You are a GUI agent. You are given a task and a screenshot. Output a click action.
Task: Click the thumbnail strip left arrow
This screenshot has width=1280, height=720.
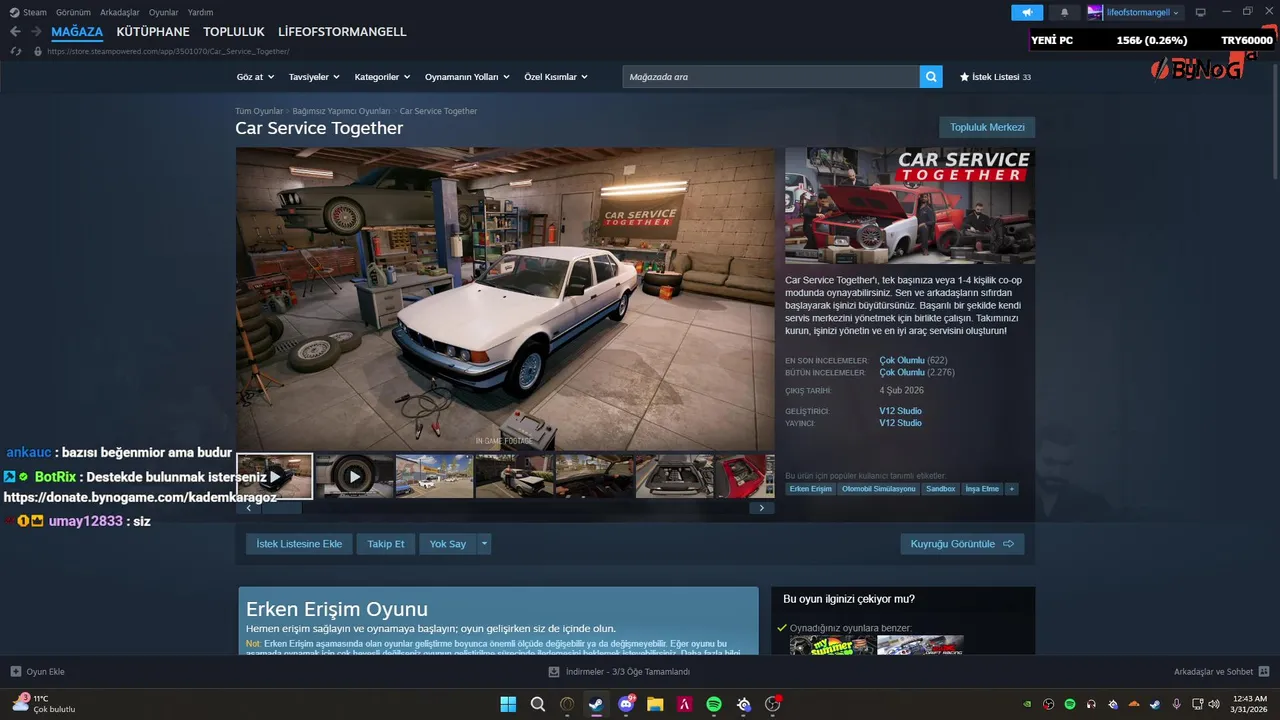(x=248, y=508)
